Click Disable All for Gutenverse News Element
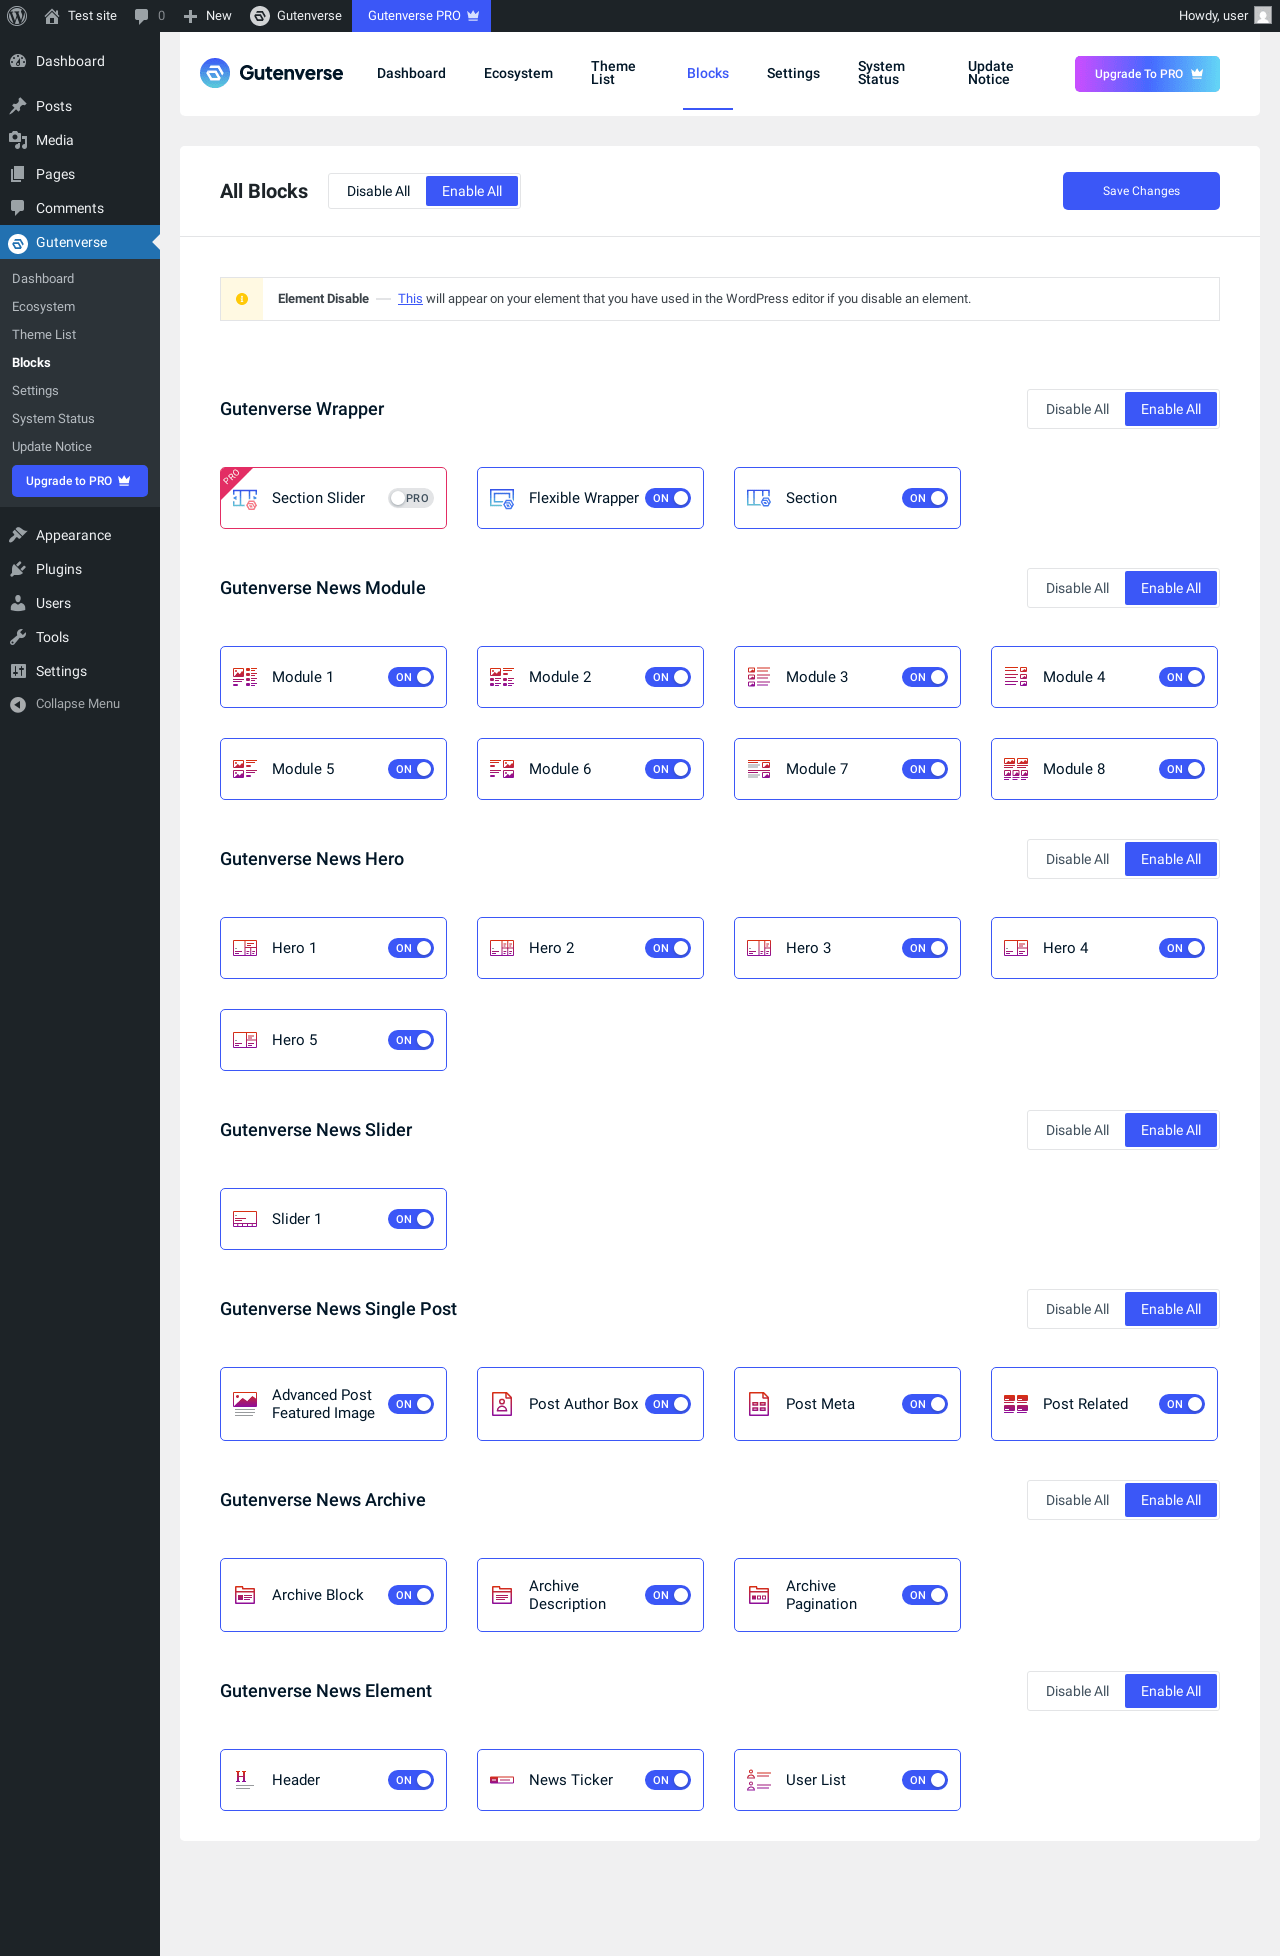This screenshot has width=1280, height=1956. click(1077, 1691)
